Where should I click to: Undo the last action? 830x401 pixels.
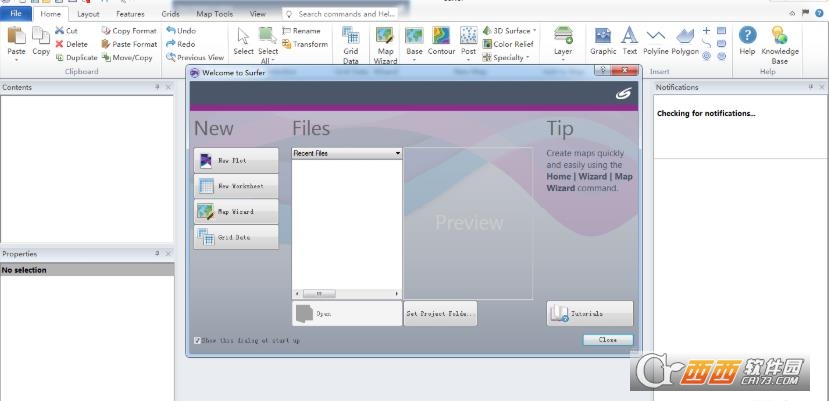tap(181, 31)
